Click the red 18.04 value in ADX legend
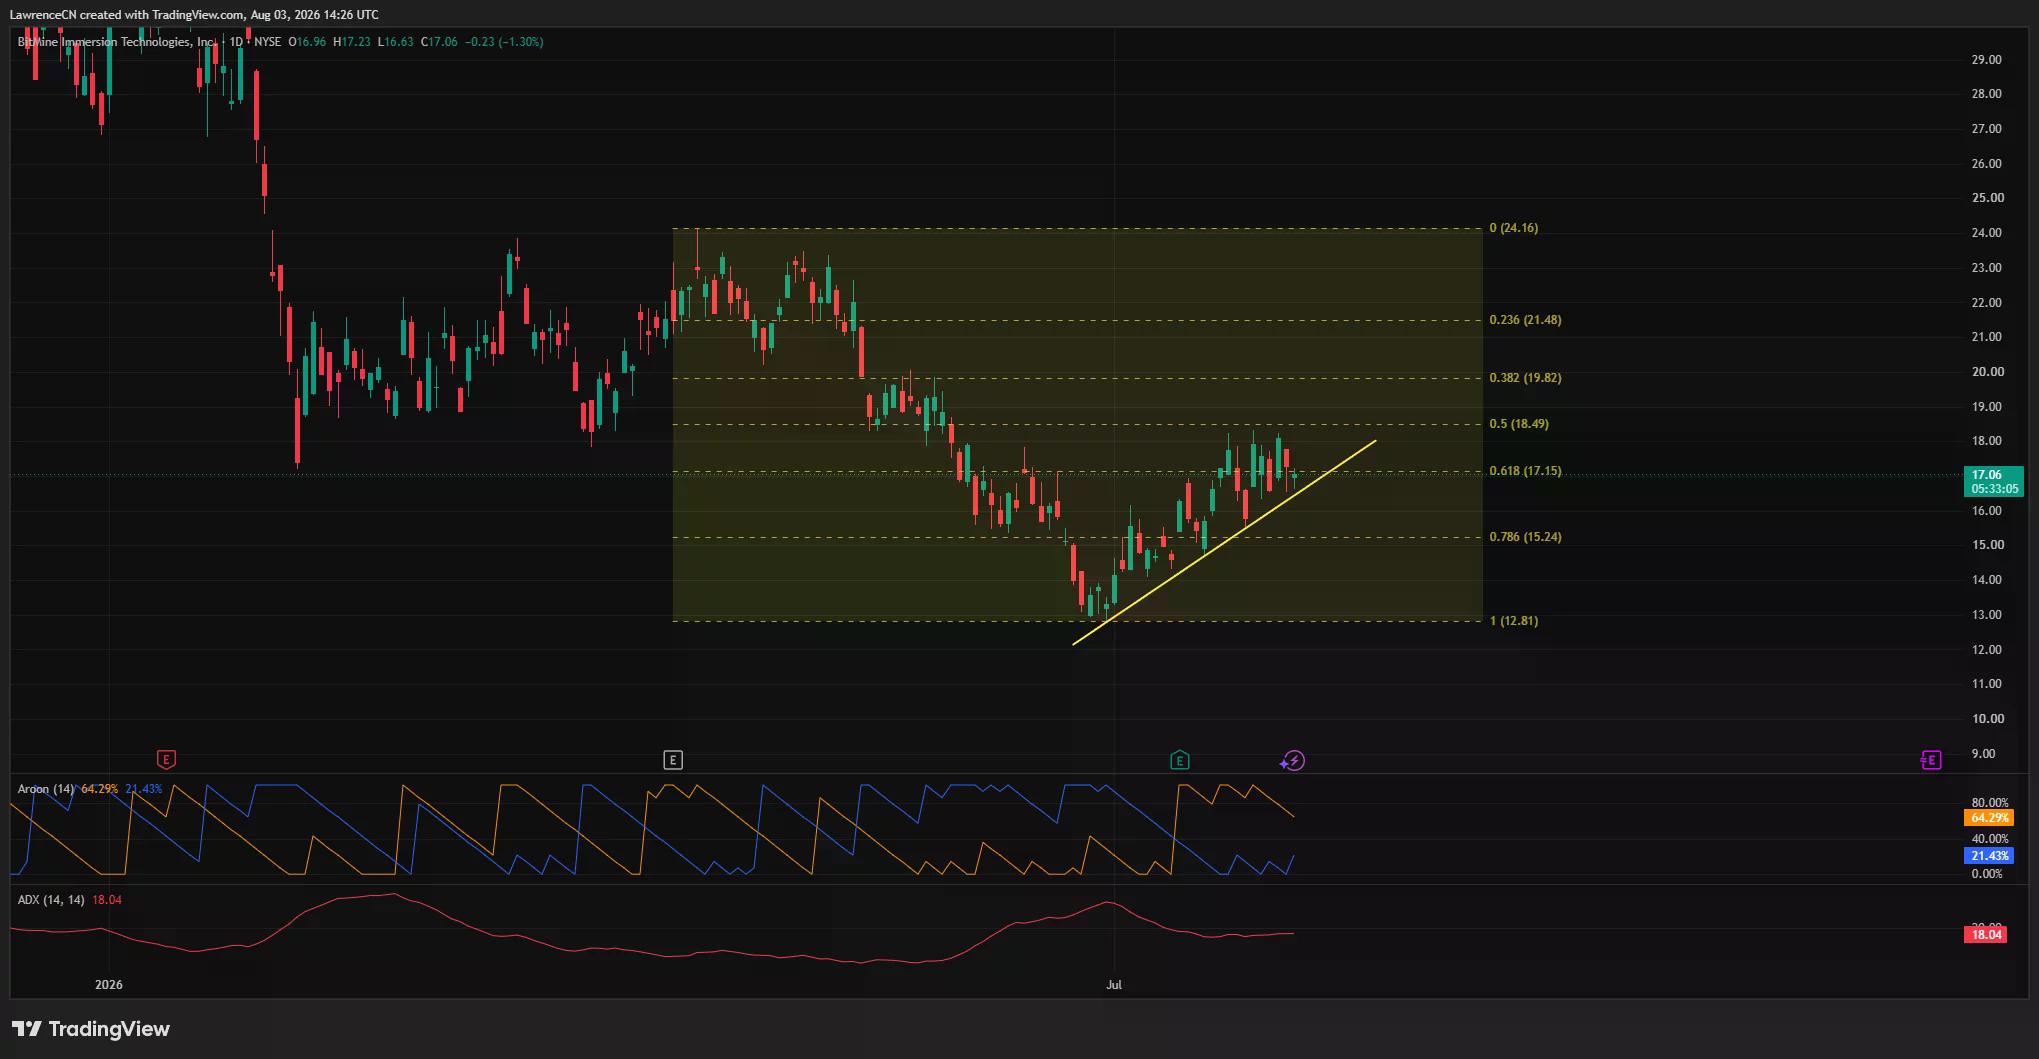 [x=107, y=900]
